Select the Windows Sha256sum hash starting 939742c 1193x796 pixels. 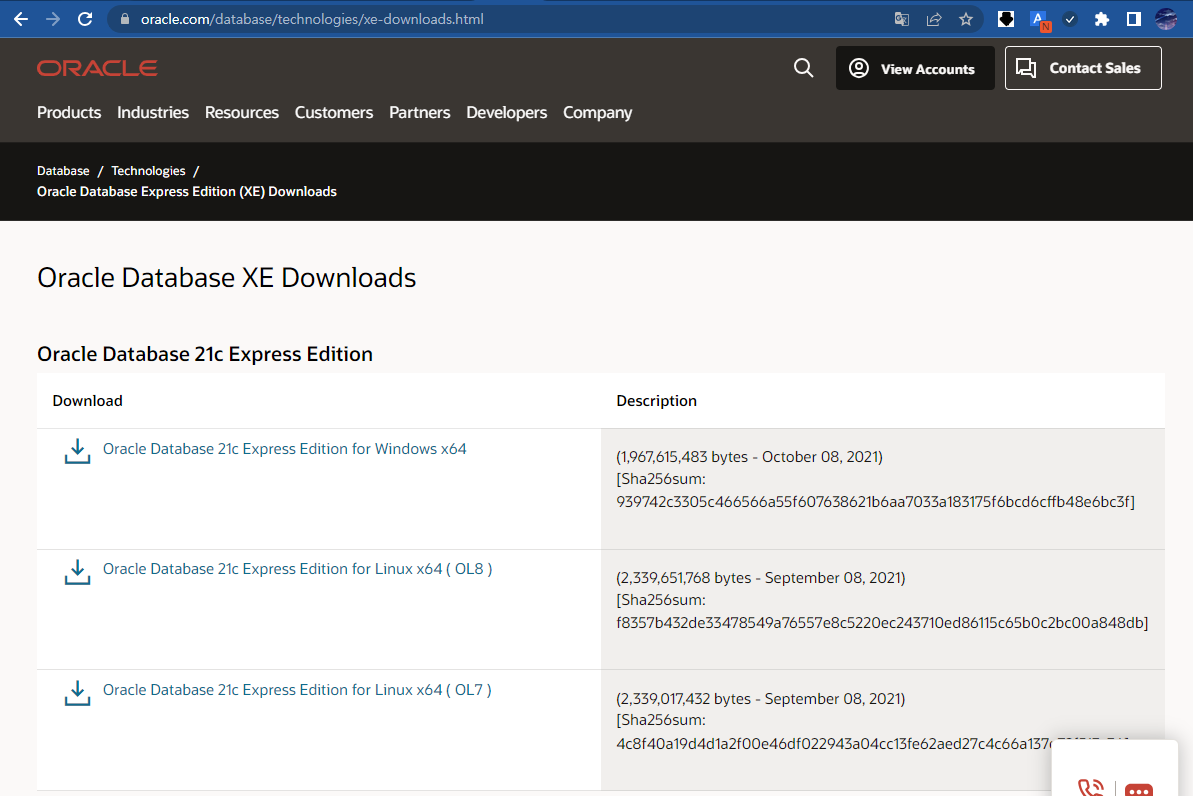(875, 502)
